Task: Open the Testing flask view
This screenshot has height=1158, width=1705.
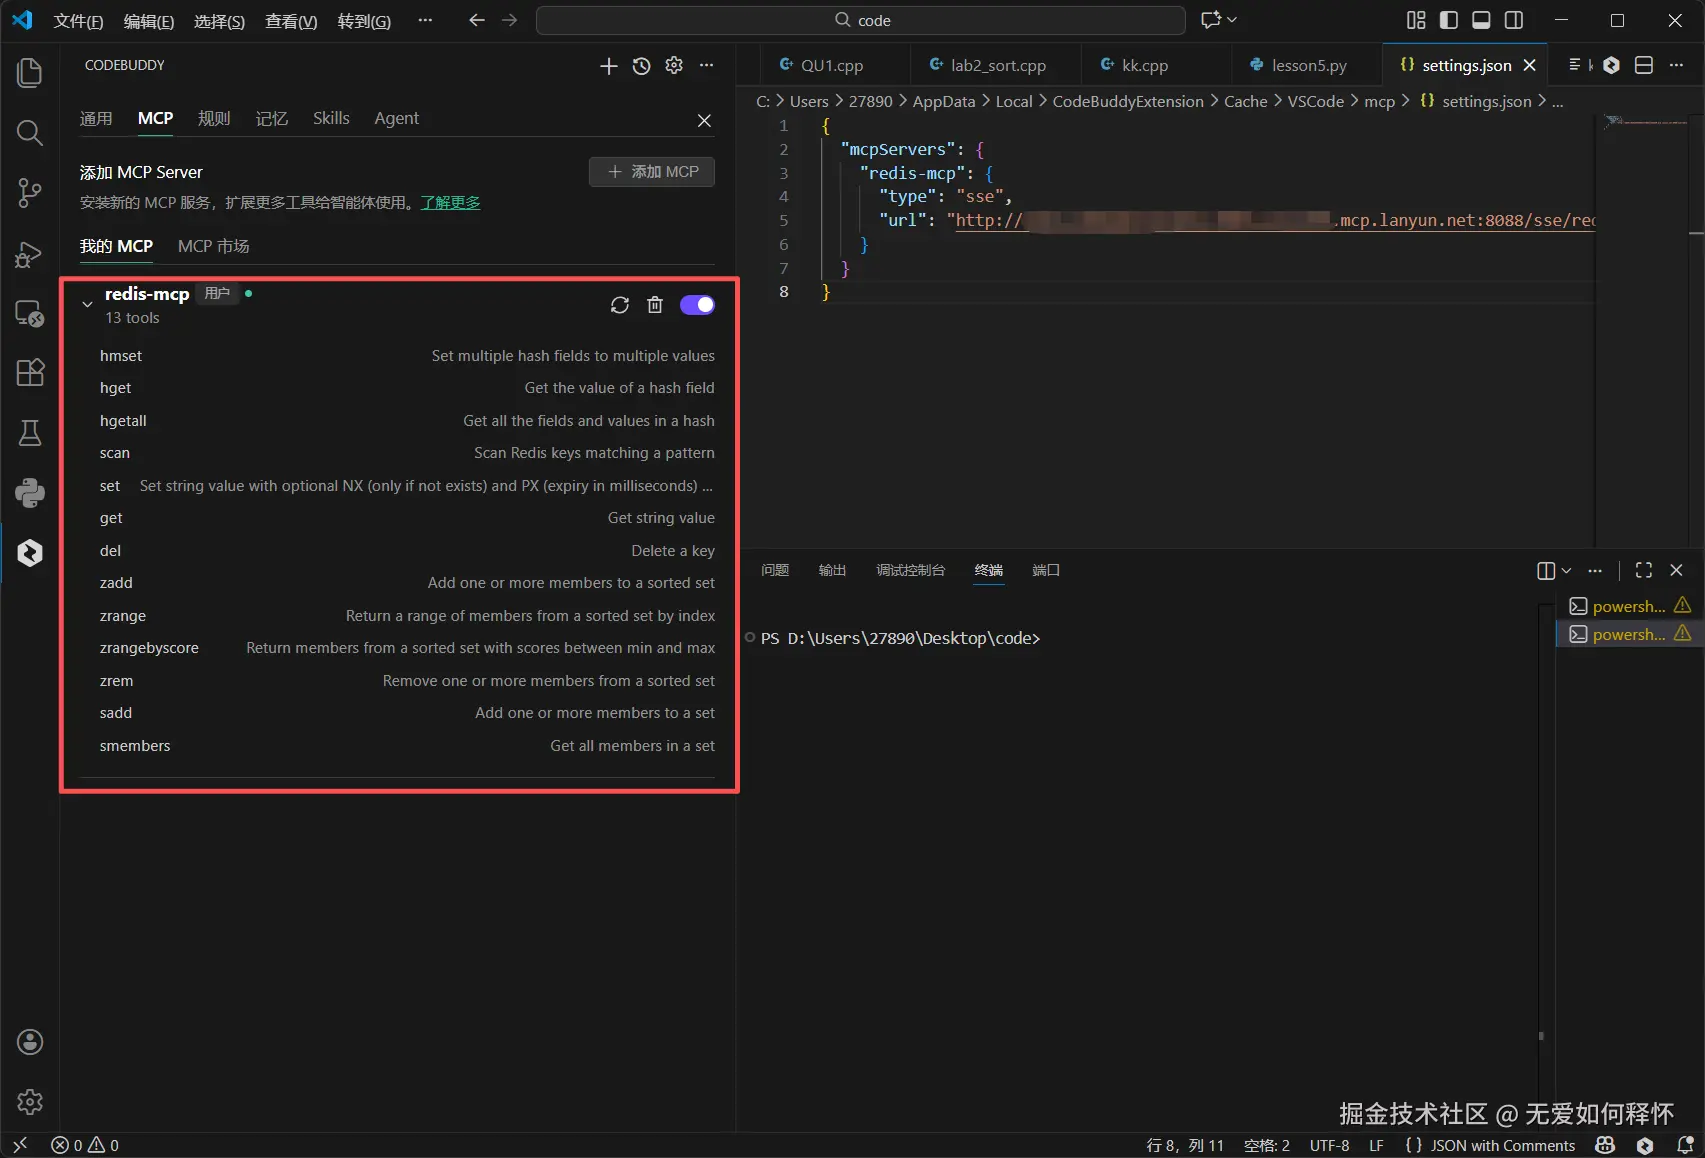Action: (x=30, y=432)
